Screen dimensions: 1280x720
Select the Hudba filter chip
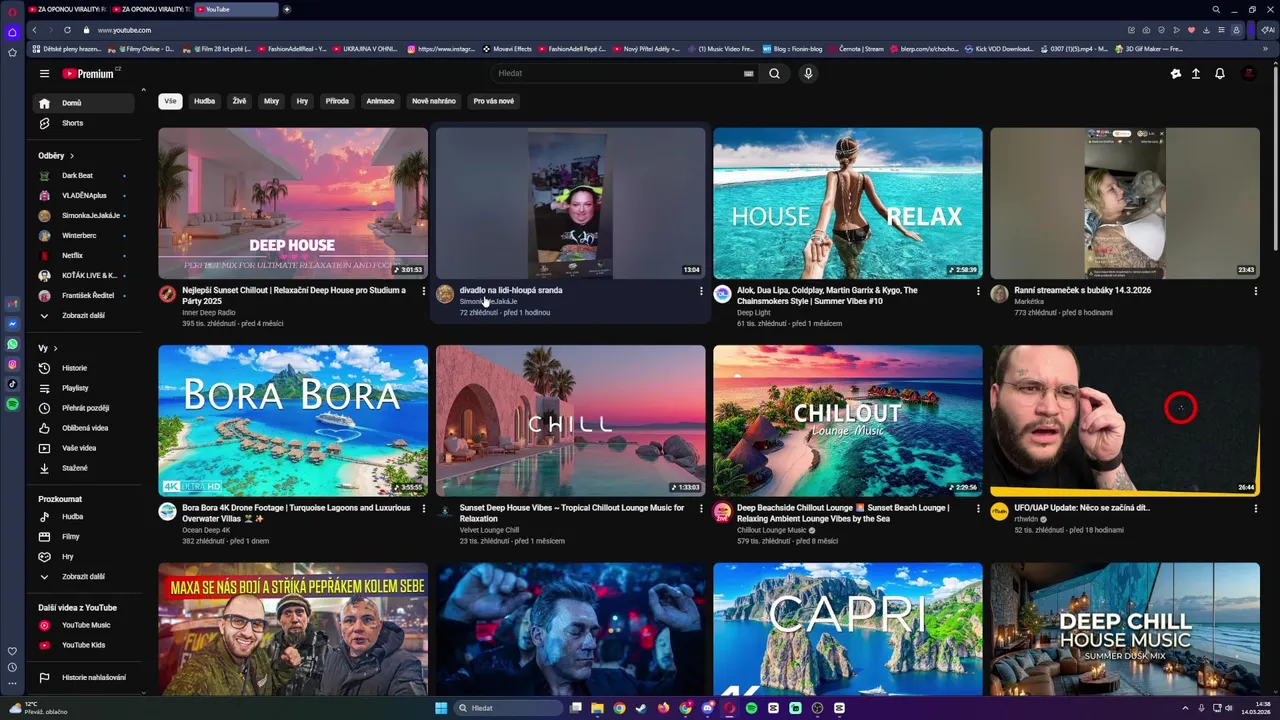pyautogui.click(x=205, y=101)
